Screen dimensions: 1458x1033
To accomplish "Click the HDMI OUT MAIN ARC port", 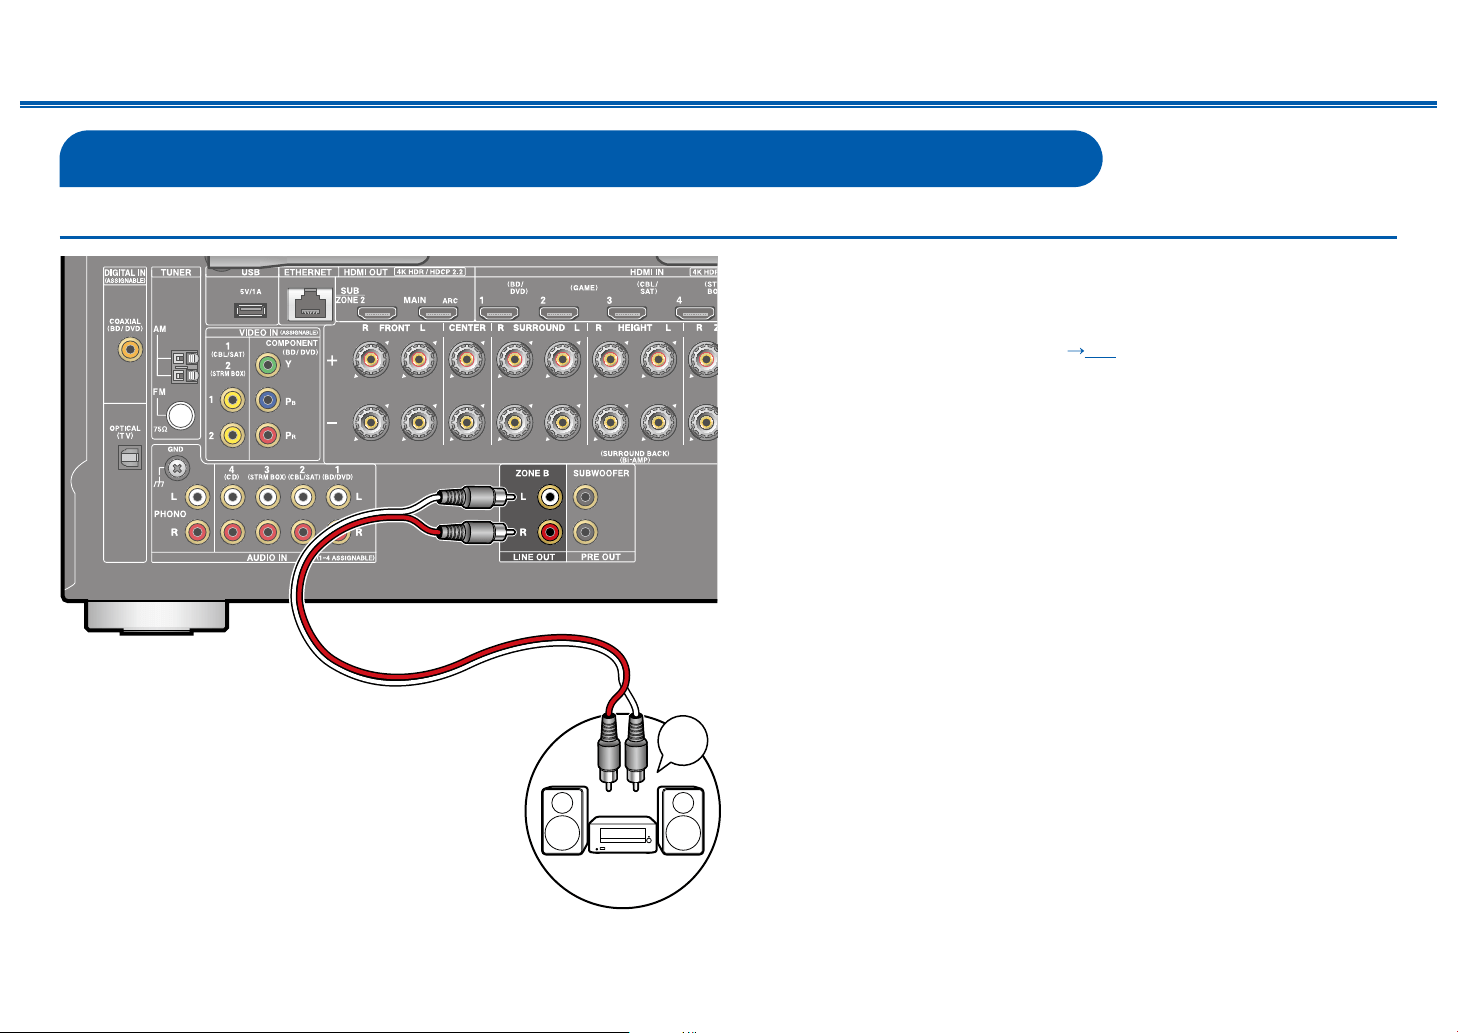I will coord(437,313).
